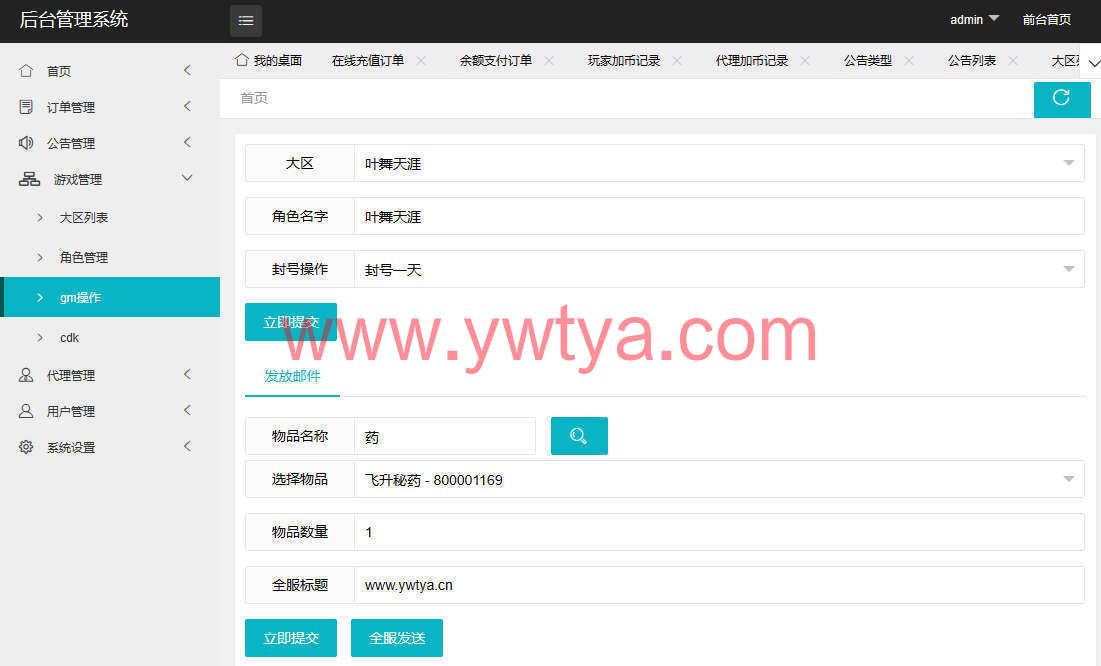1101x666 pixels.
Task: Click the search magnifier button next to 物品名称
Action: 579,436
